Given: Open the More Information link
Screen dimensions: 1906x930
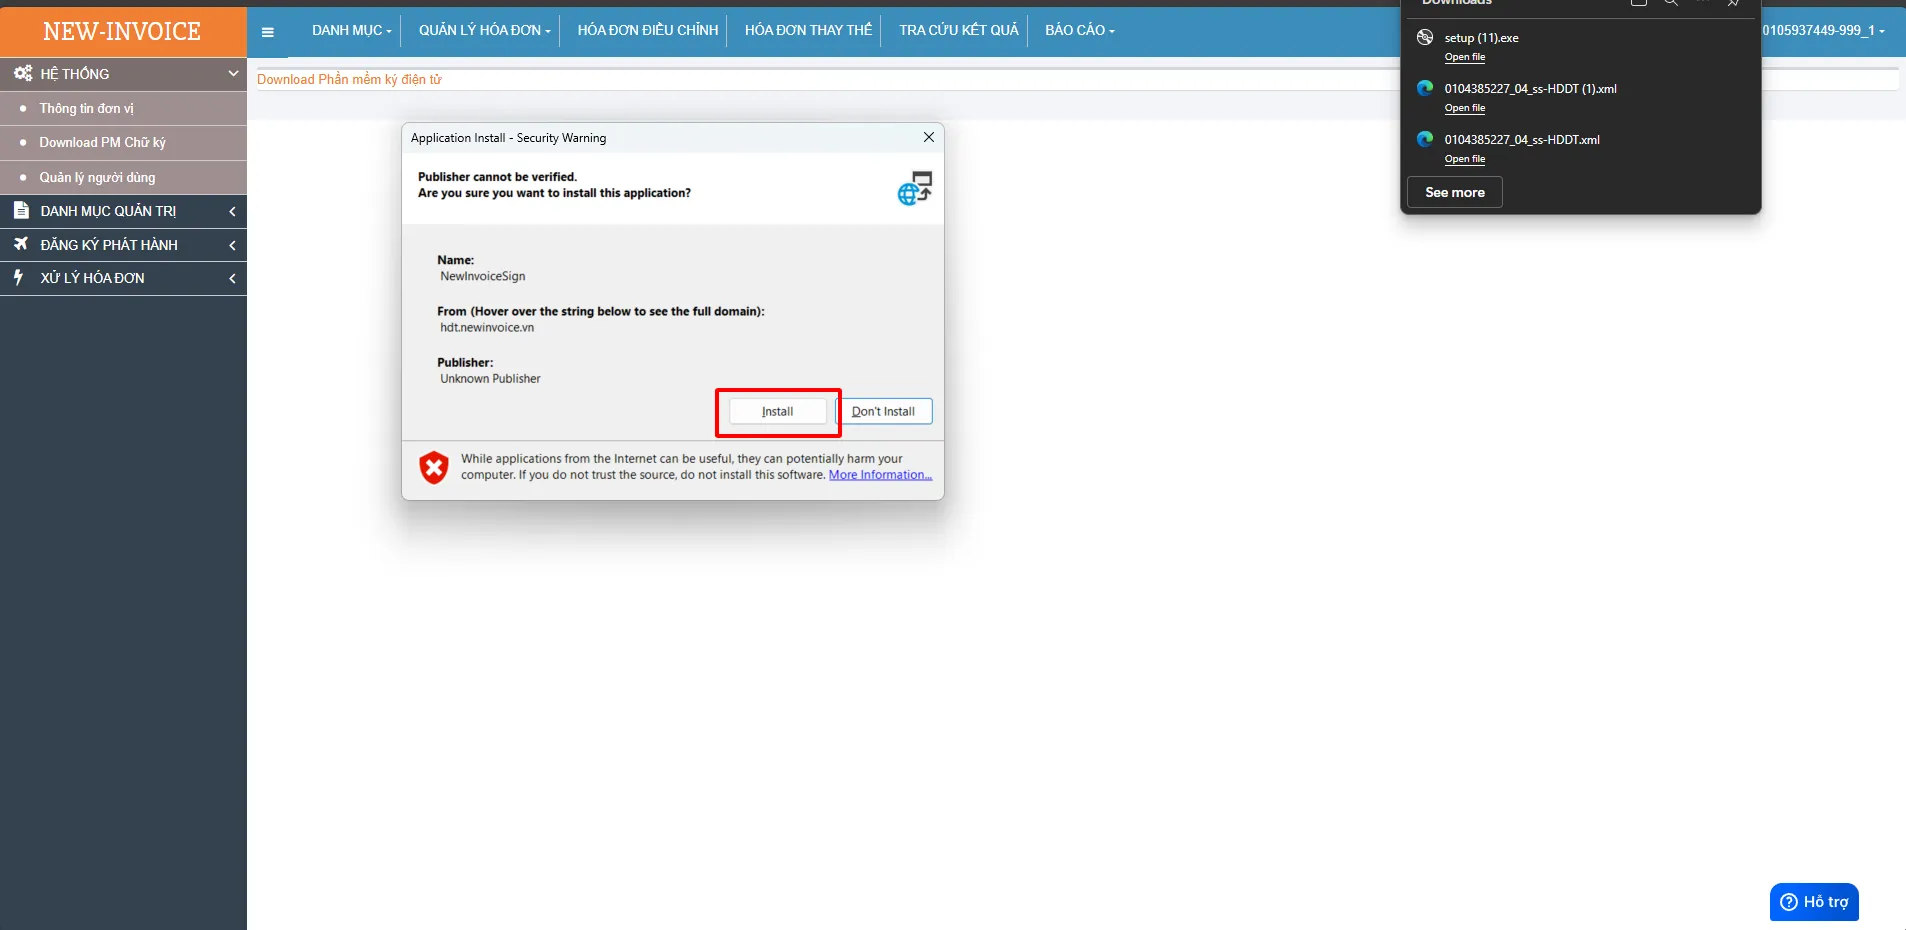Looking at the screenshot, I should click(880, 475).
